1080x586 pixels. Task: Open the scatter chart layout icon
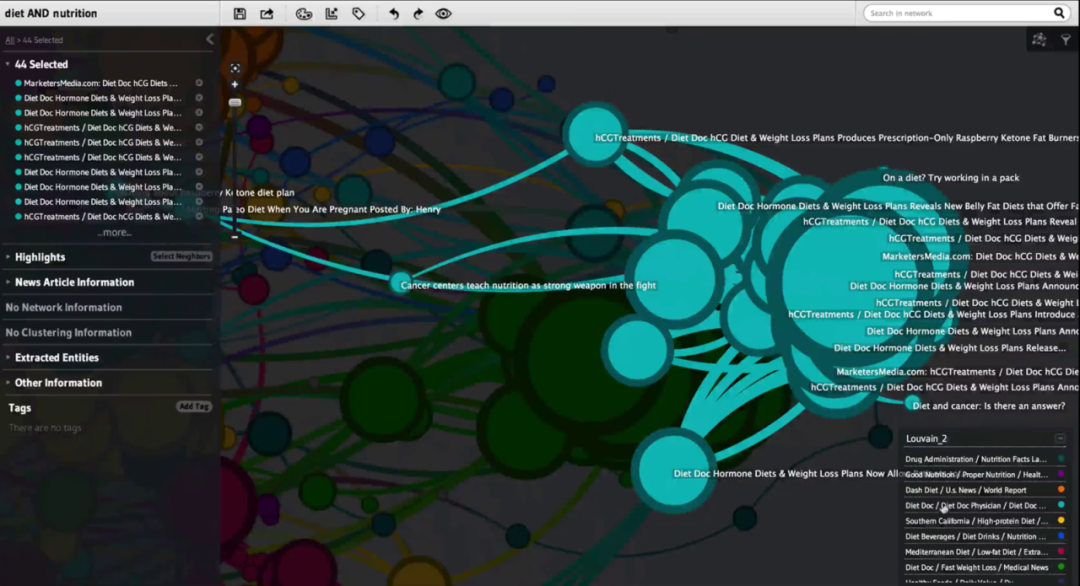coord(332,14)
